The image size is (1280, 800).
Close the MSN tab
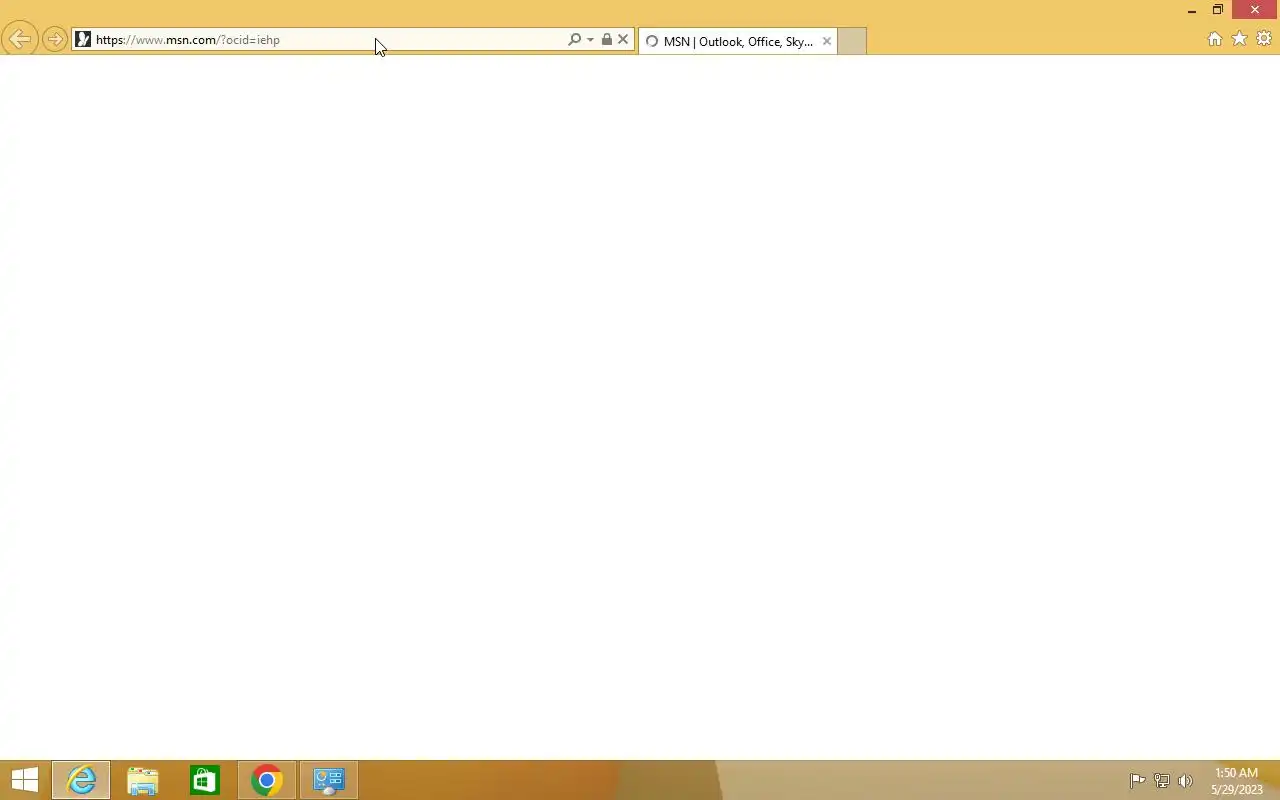pyautogui.click(x=827, y=41)
